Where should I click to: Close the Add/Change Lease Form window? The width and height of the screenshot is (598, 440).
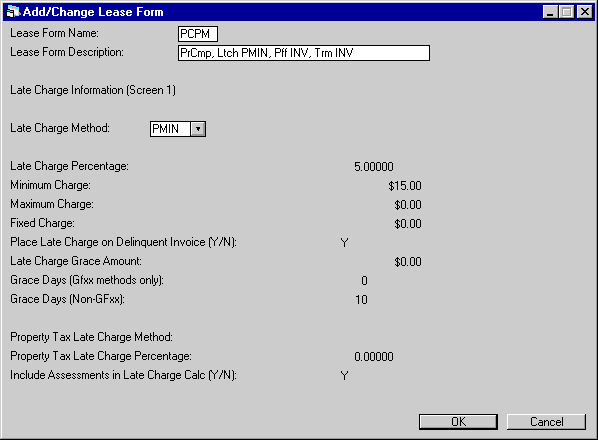[x=584, y=12]
